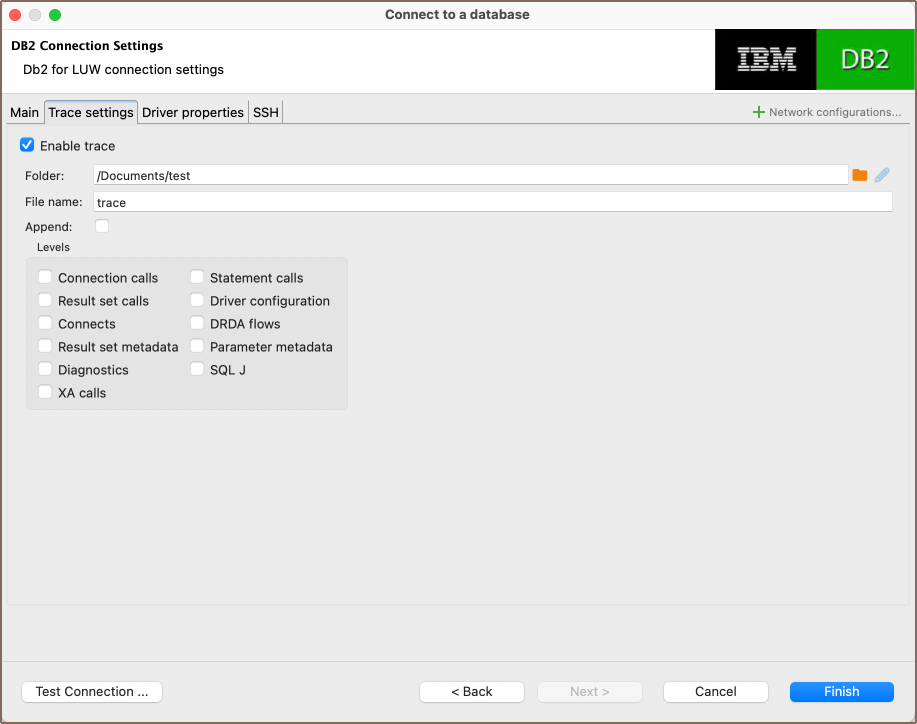This screenshot has height=724, width=917.
Task: Go to the SSH tab
Action: (266, 113)
